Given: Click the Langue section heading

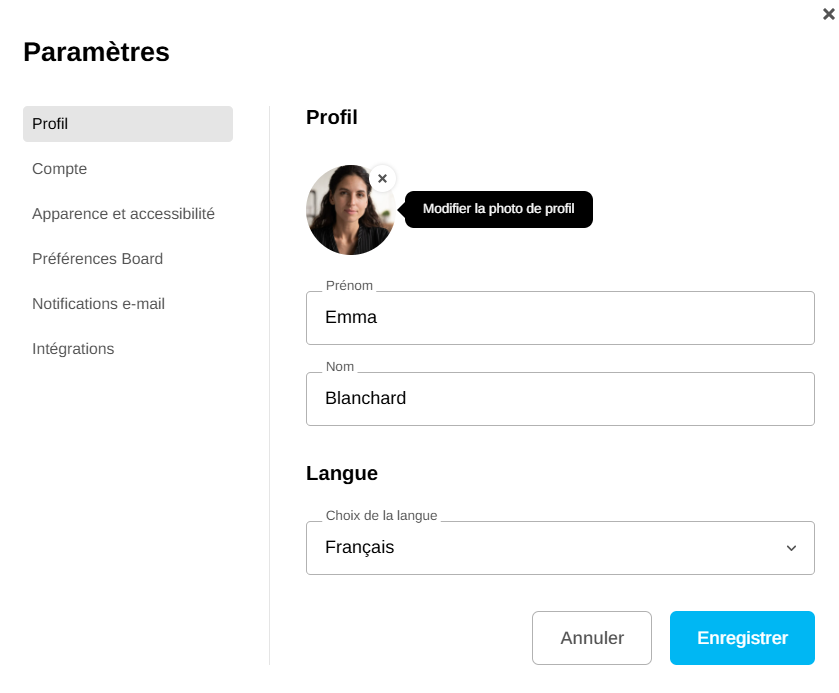Looking at the screenshot, I should tap(342, 474).
